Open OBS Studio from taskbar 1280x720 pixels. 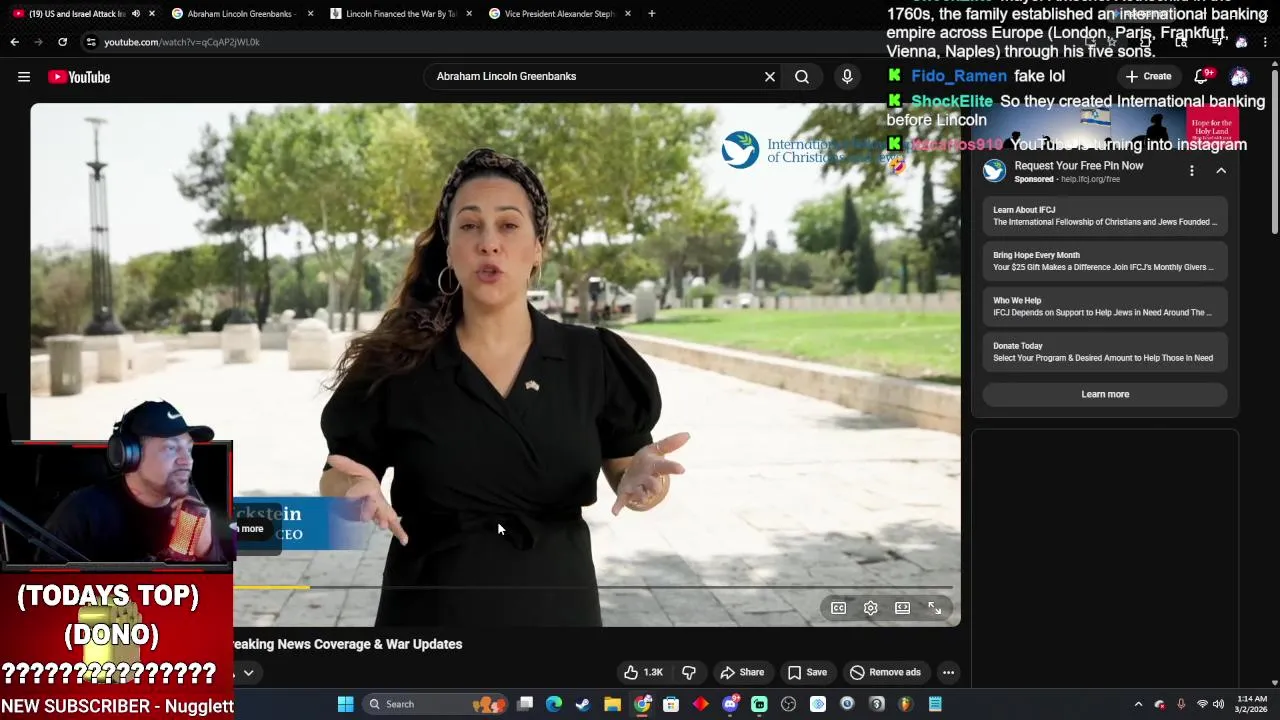tap(788, 704)
